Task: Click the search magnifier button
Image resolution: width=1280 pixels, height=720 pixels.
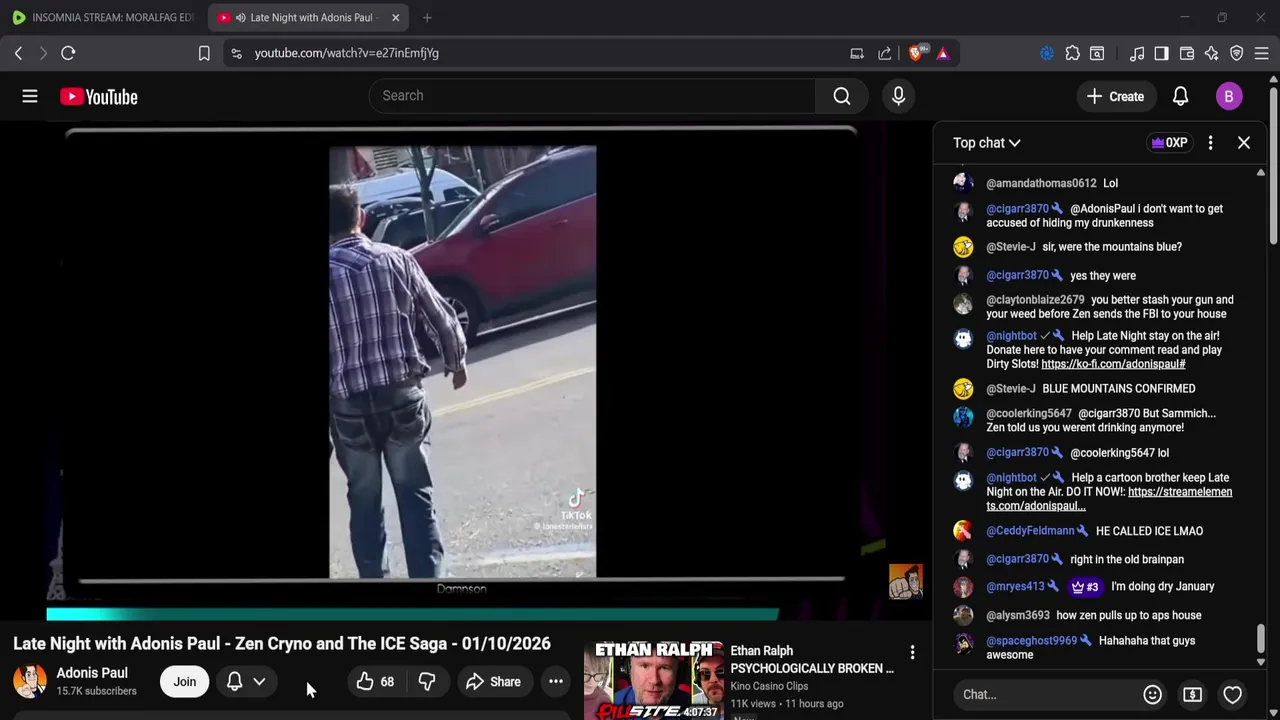Action: [x=842, y=96]
